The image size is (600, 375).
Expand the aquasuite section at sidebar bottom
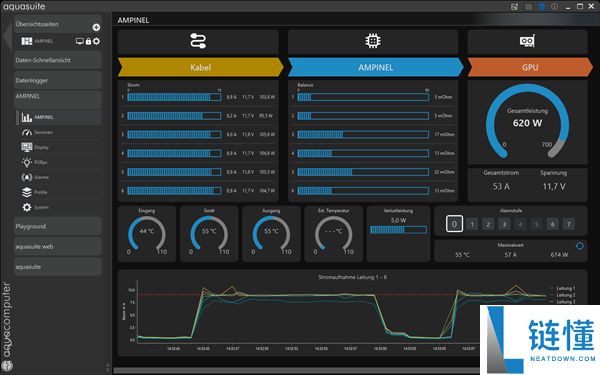57,267
